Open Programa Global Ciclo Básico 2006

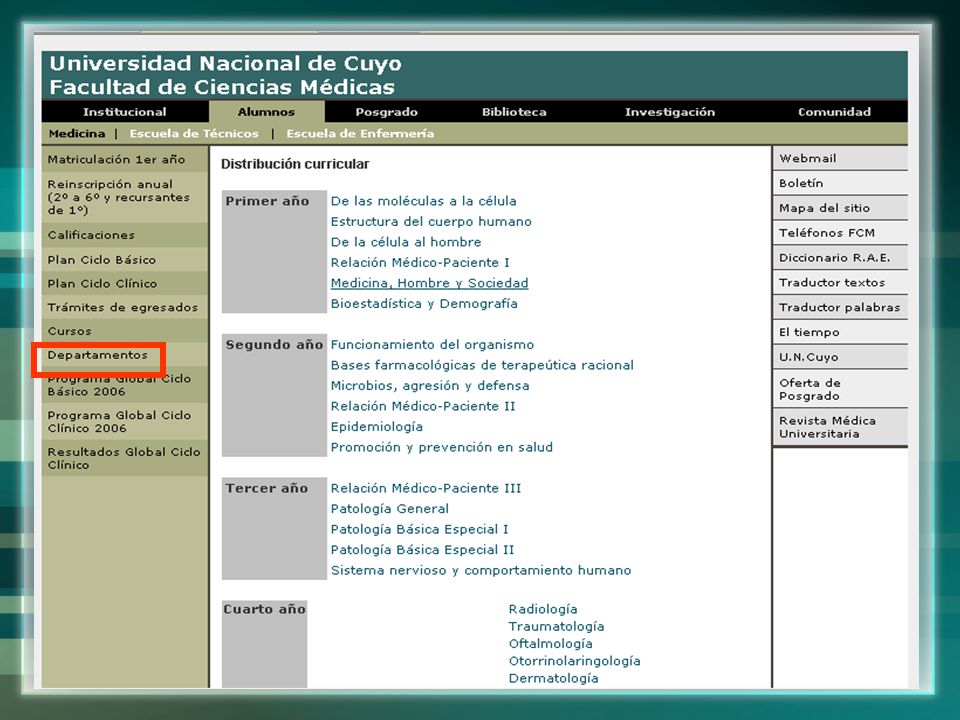125,385
